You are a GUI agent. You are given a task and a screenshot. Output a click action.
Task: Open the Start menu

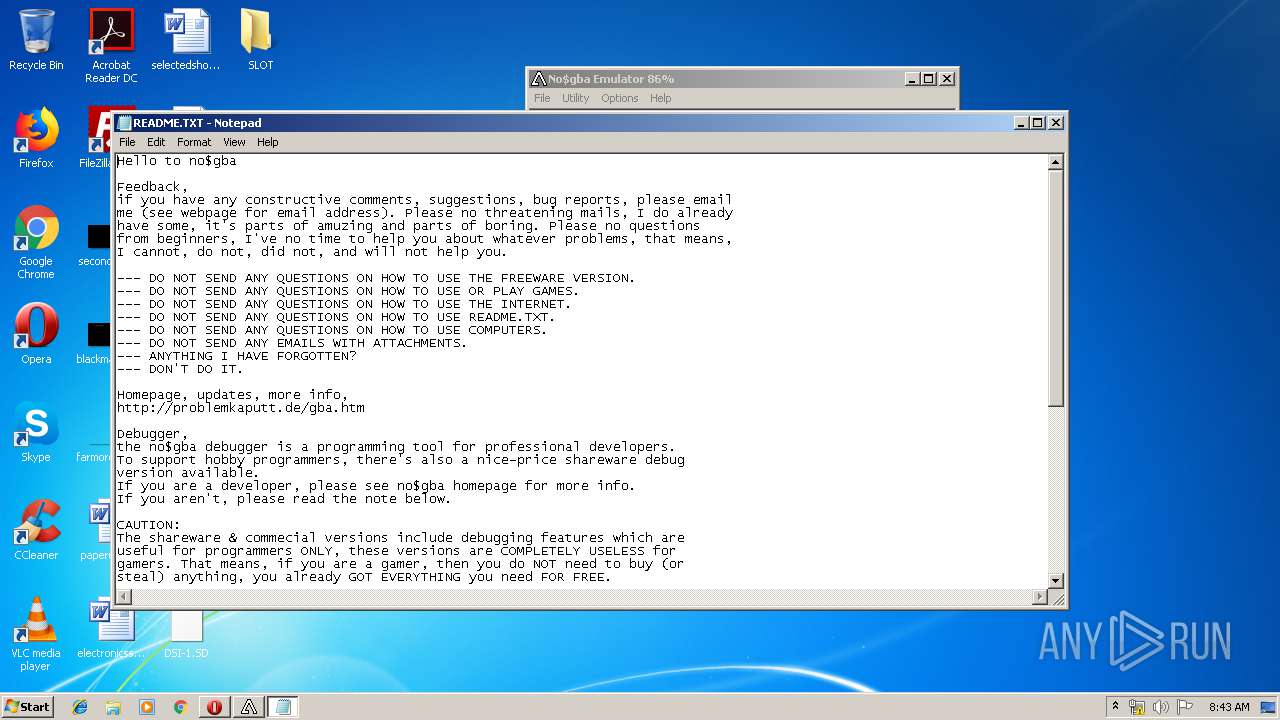[x=27, y=707]
